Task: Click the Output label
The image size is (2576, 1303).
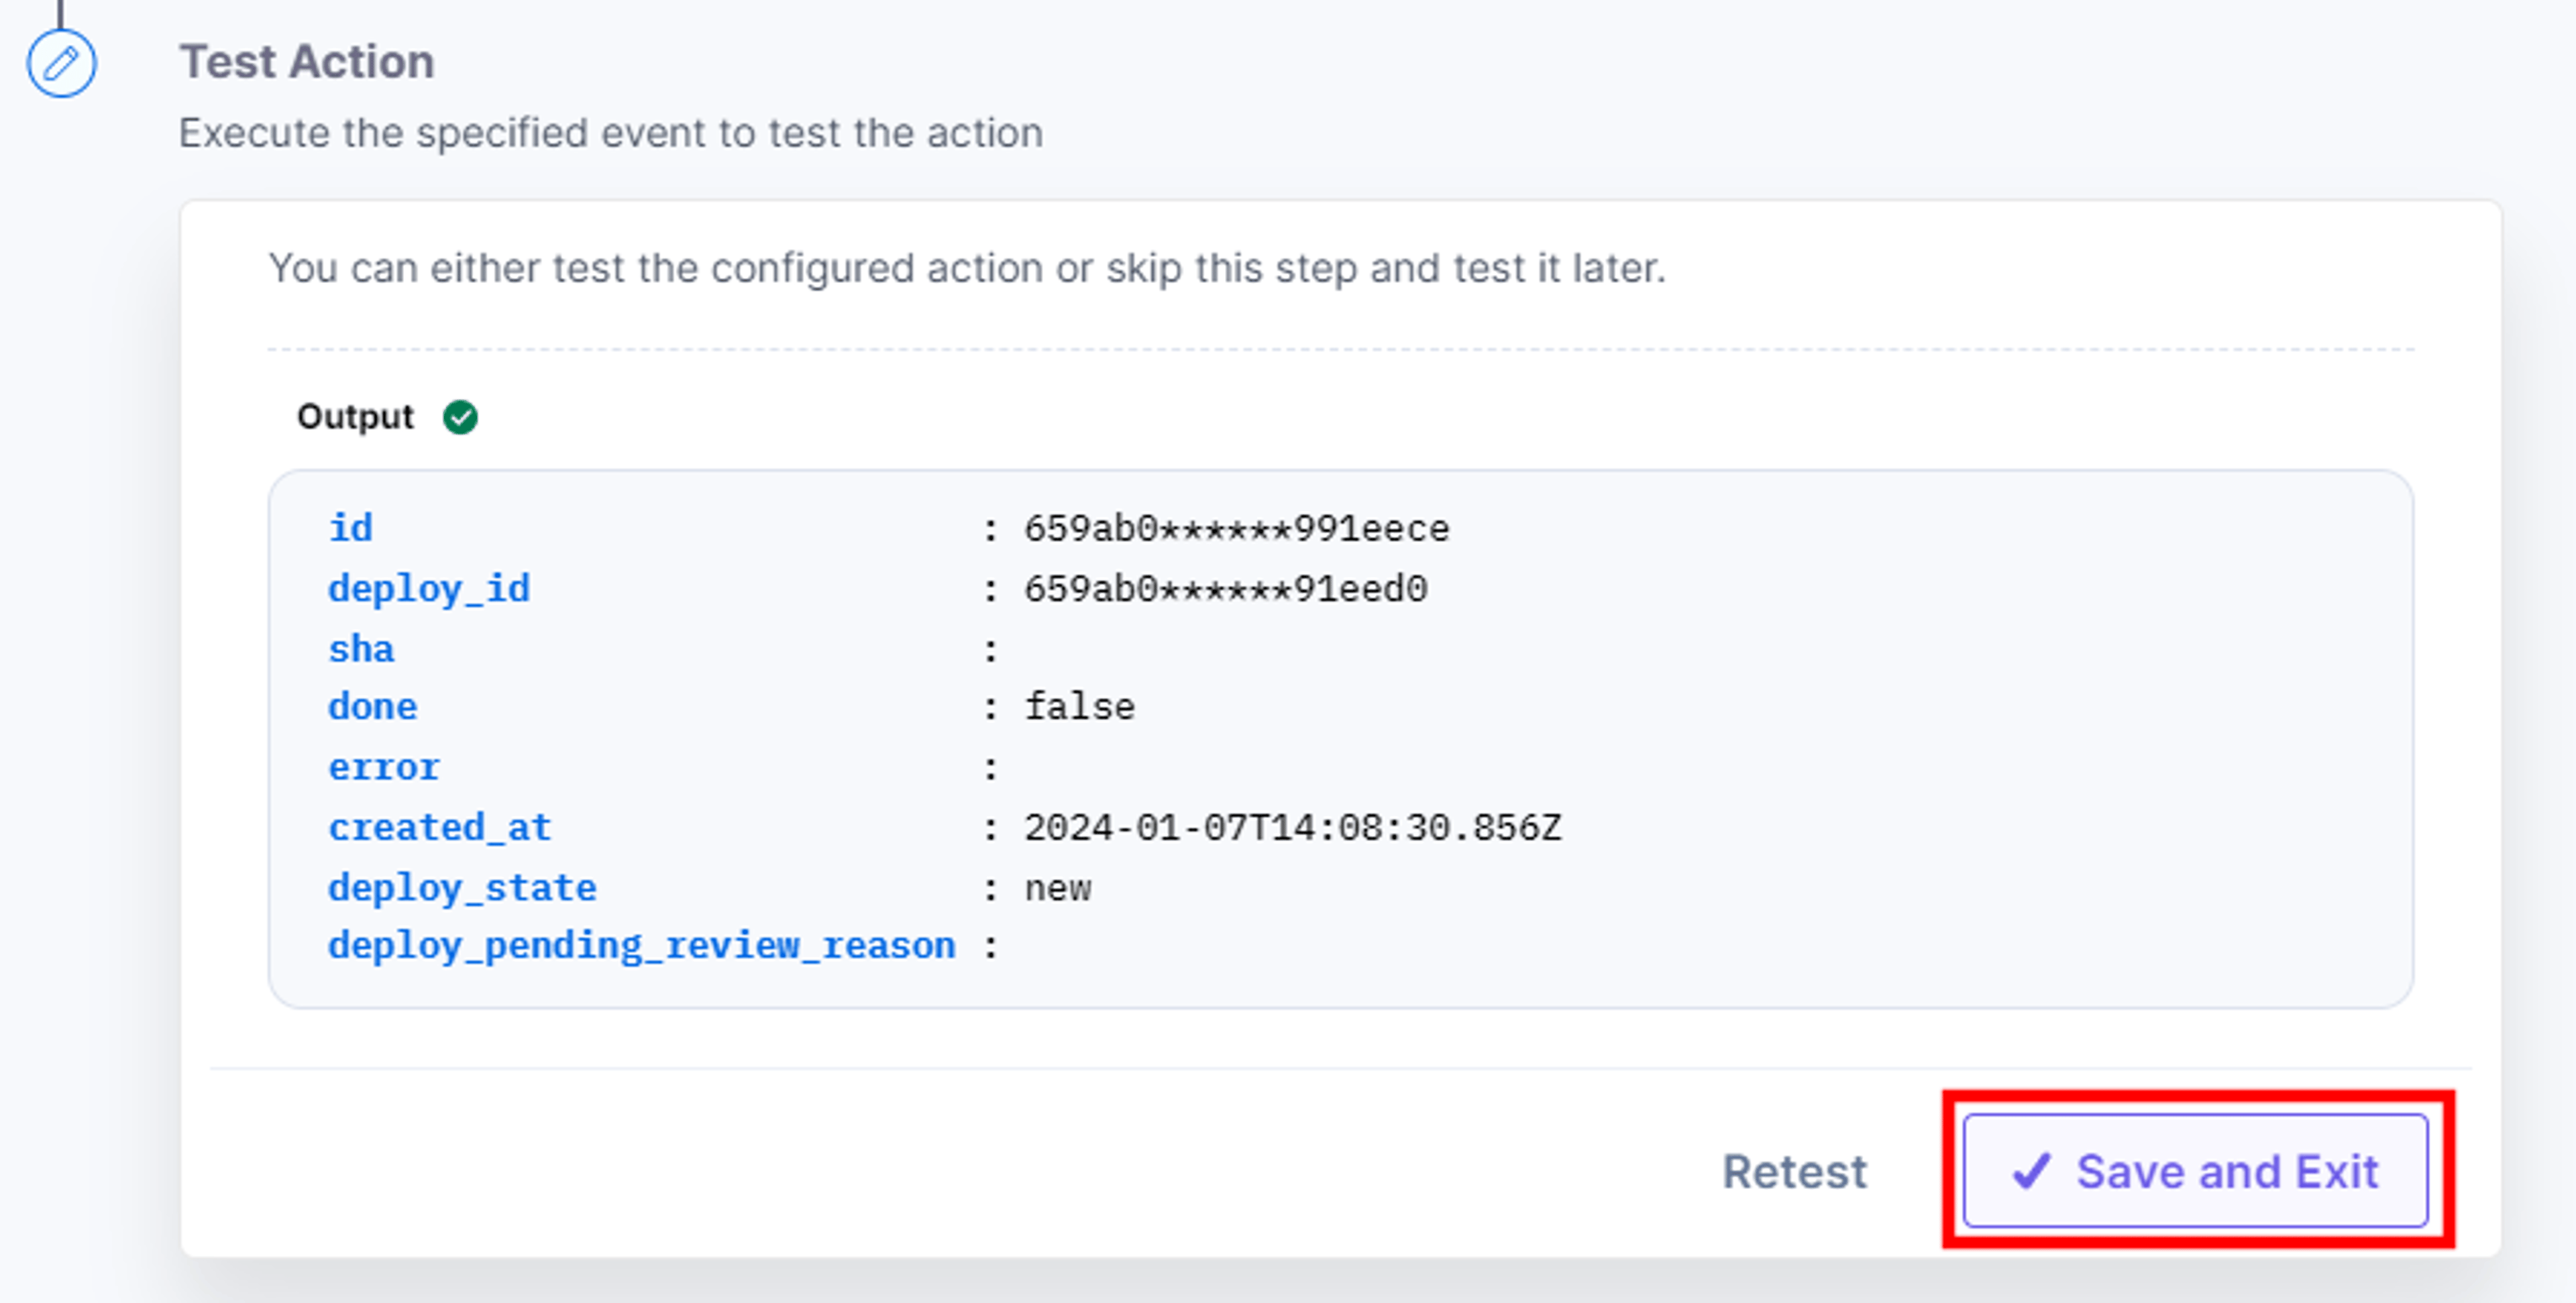Action: pyautogui.click(x=355, y=417)
